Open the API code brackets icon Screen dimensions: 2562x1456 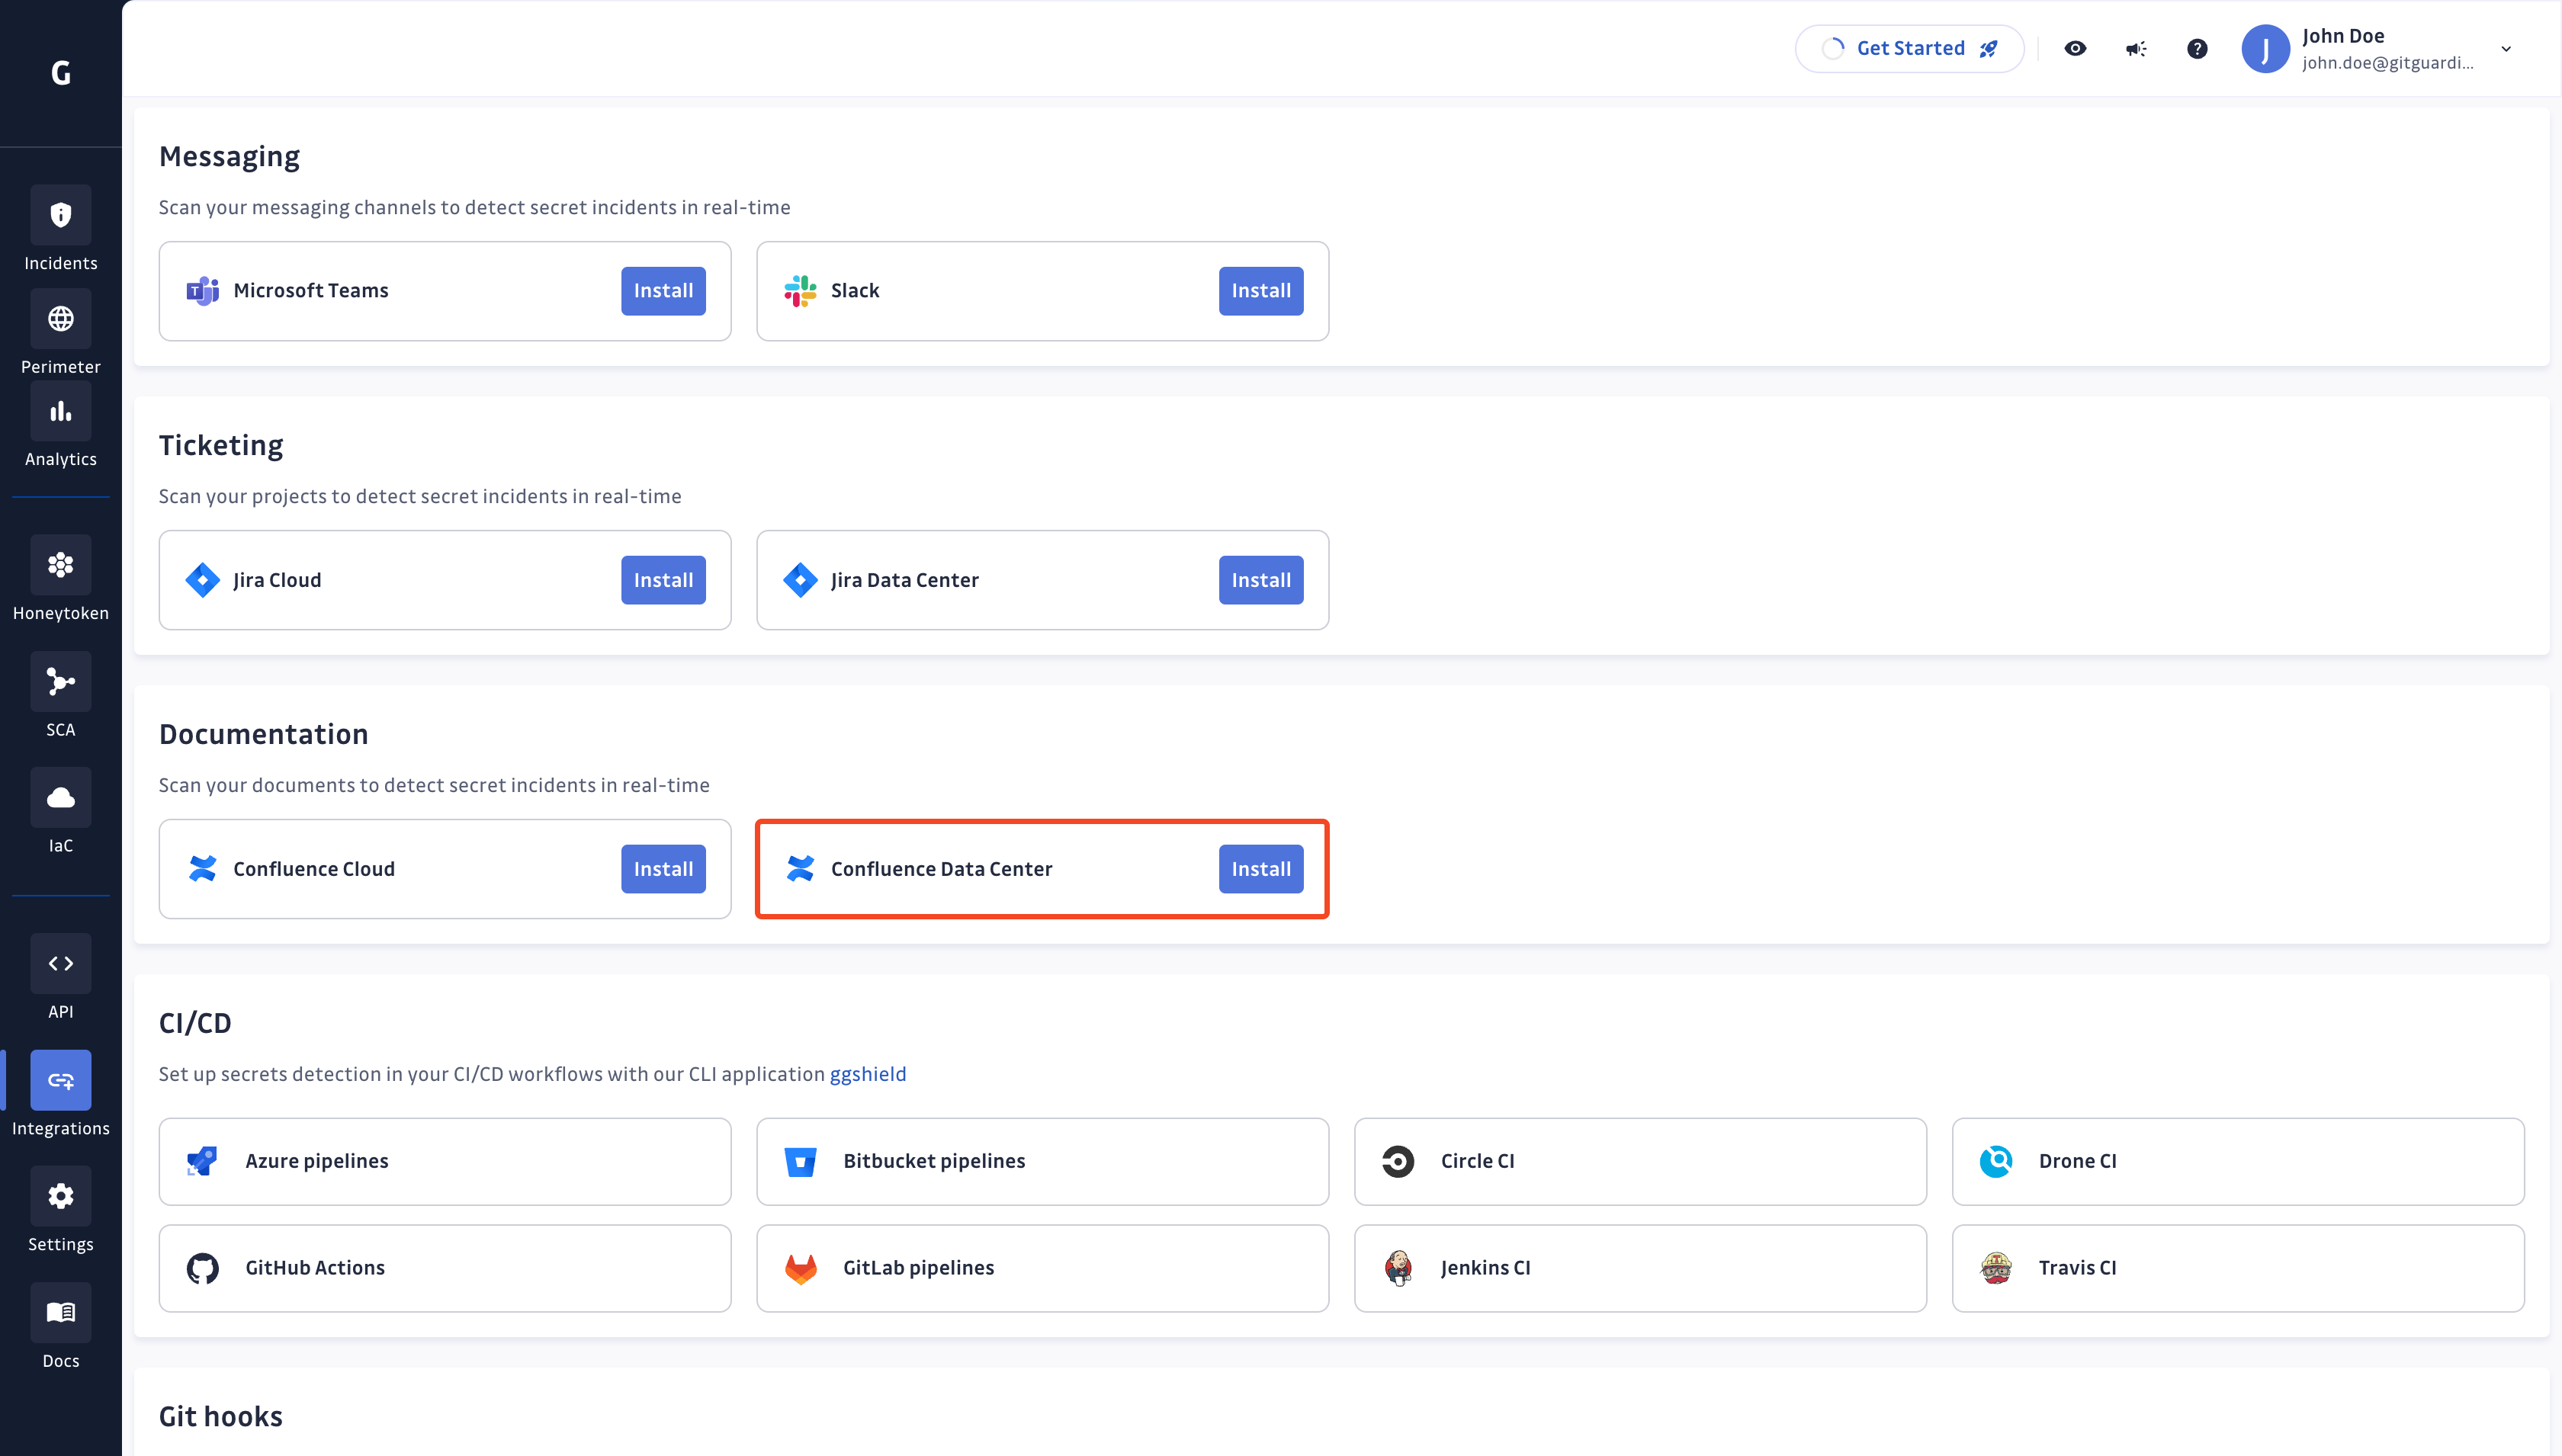[x=61, y=964]
